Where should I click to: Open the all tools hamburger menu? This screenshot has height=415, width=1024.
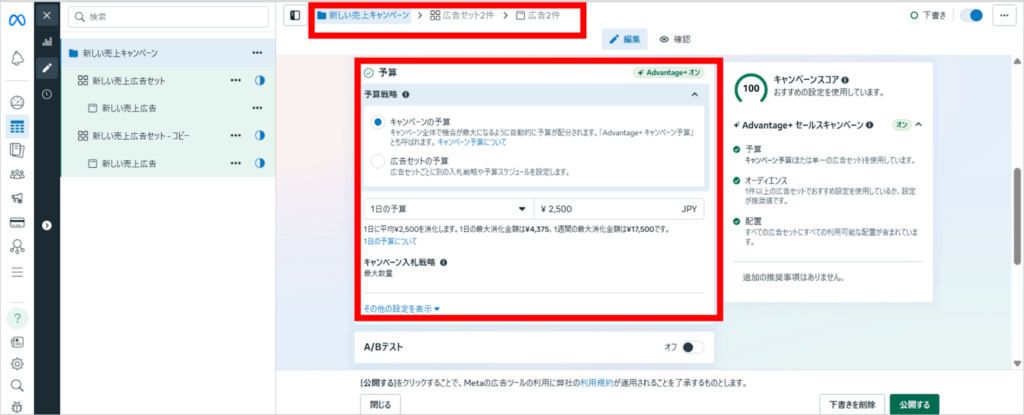pos(17,271)
